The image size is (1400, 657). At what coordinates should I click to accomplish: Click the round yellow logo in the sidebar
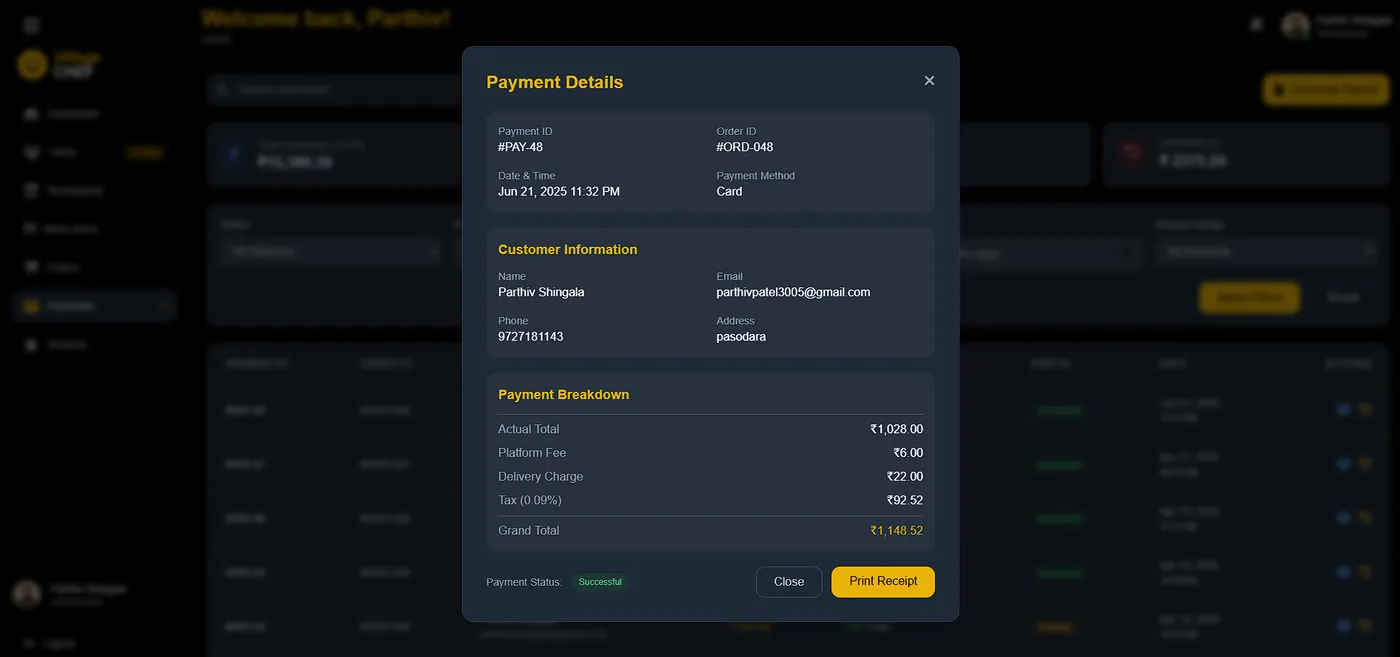(x=32, y=65)
